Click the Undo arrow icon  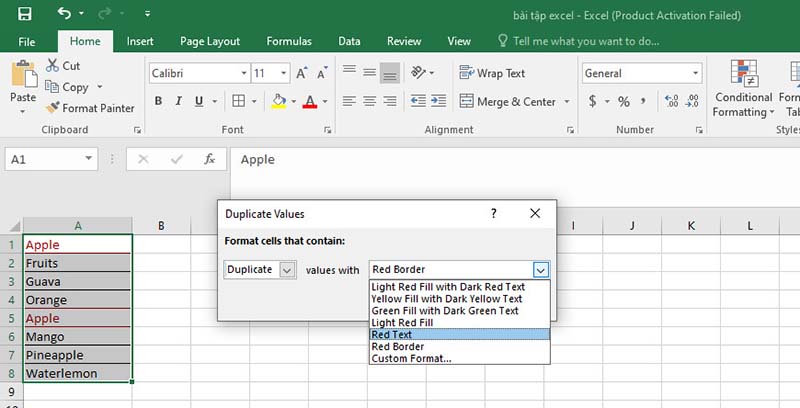(x=64, y=13)
